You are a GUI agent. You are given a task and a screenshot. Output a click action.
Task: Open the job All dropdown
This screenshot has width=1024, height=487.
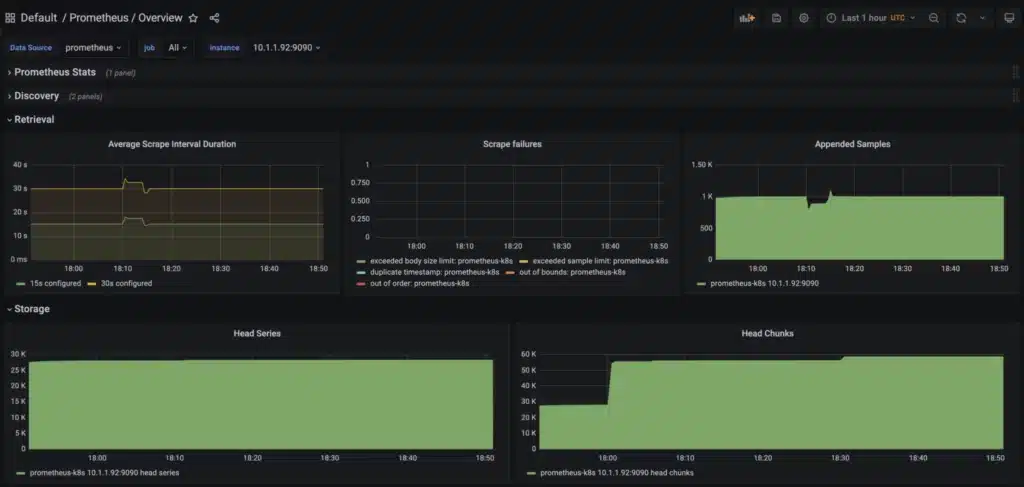click(178, 48)
